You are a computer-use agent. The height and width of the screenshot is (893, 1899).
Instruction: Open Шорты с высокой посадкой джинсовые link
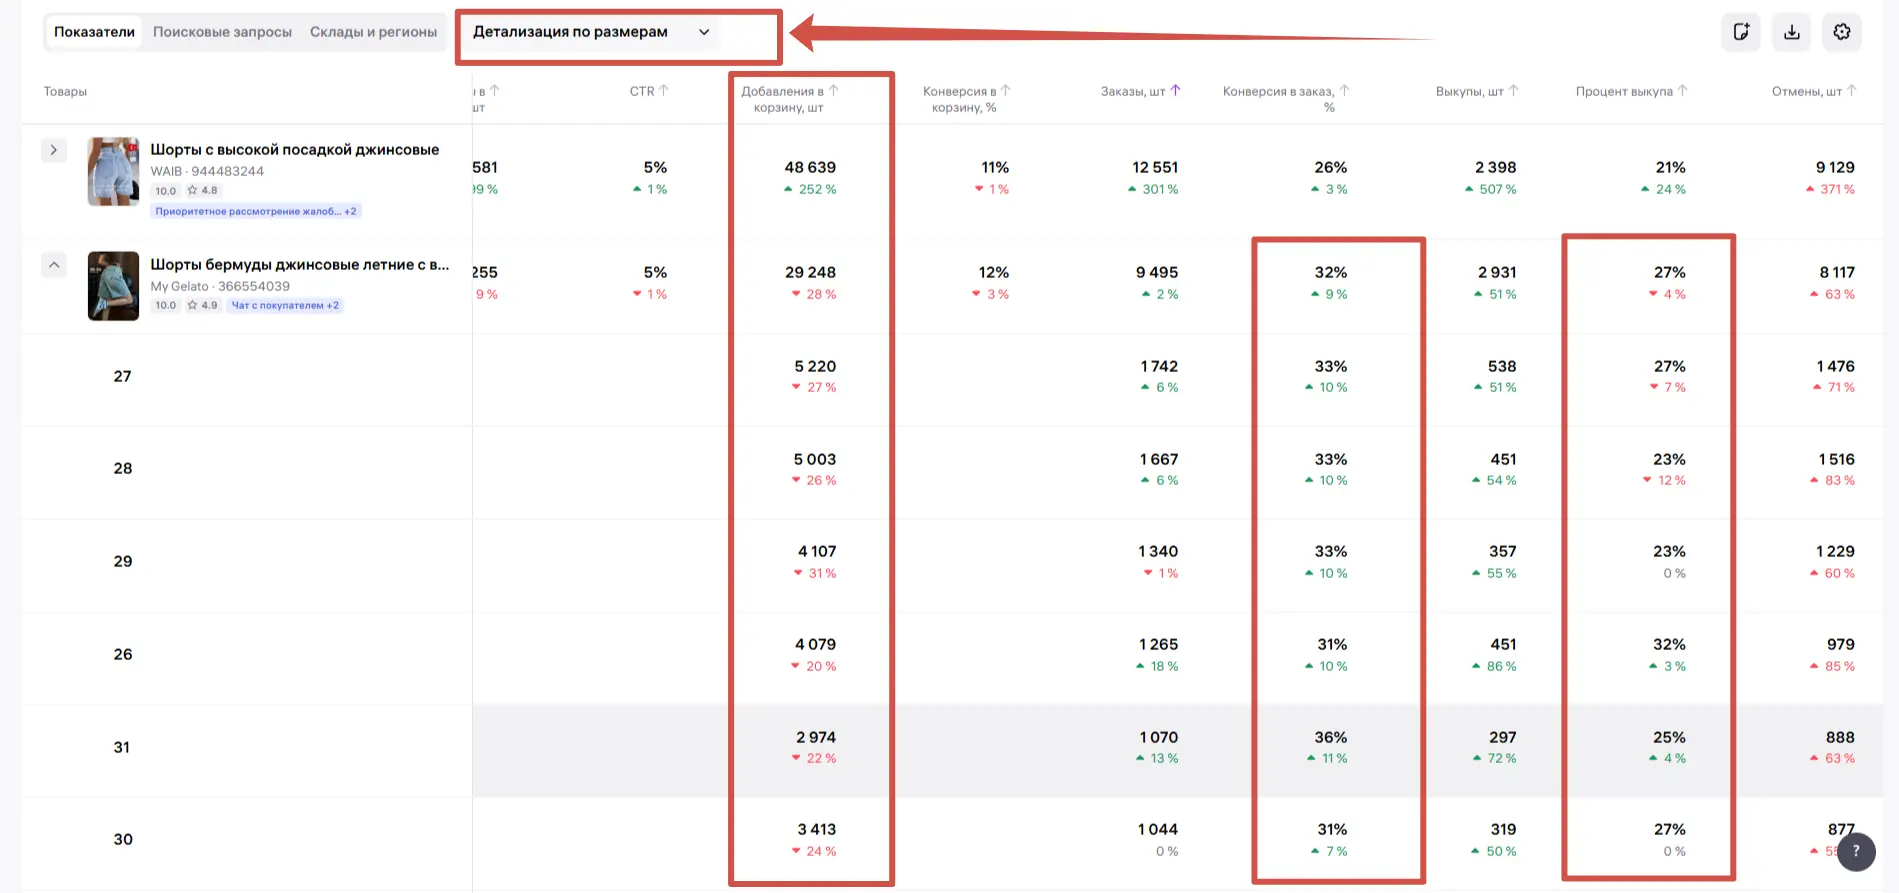pos(295,150)
